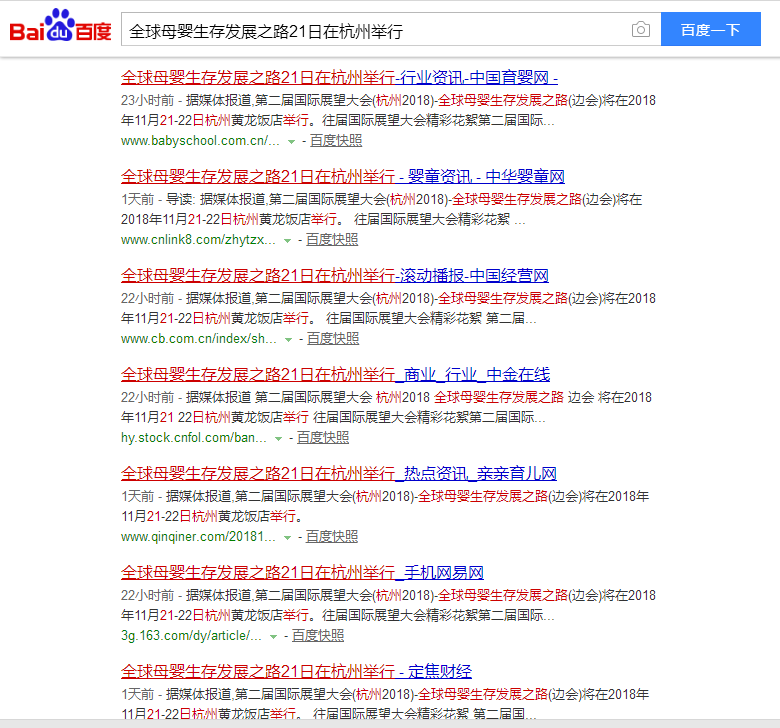Open 百度快照 for babyschool.com.cn result
Screen dimensions: 780x728
336,141
